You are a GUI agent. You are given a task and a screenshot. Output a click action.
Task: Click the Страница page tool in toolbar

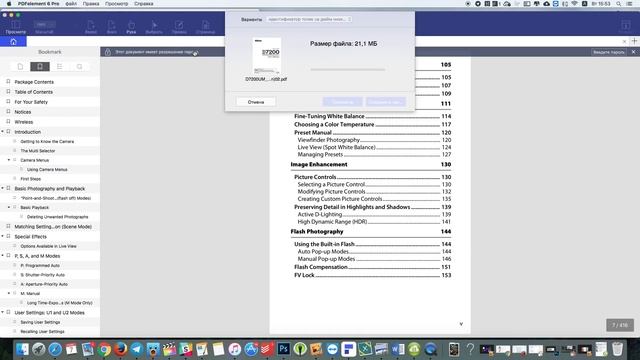pyautogui.click(x=205, y=27)
